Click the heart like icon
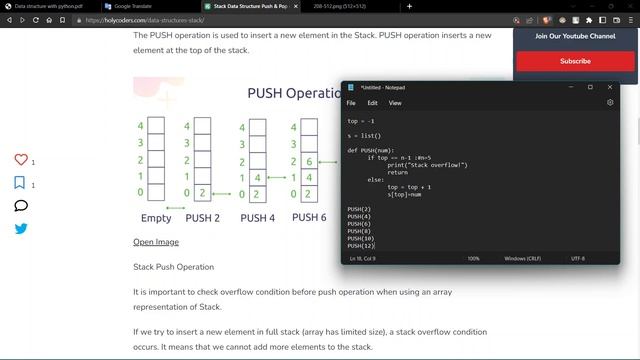Image resolution: width=640 pixels, height=360 pixels. [x=21, y=160]
